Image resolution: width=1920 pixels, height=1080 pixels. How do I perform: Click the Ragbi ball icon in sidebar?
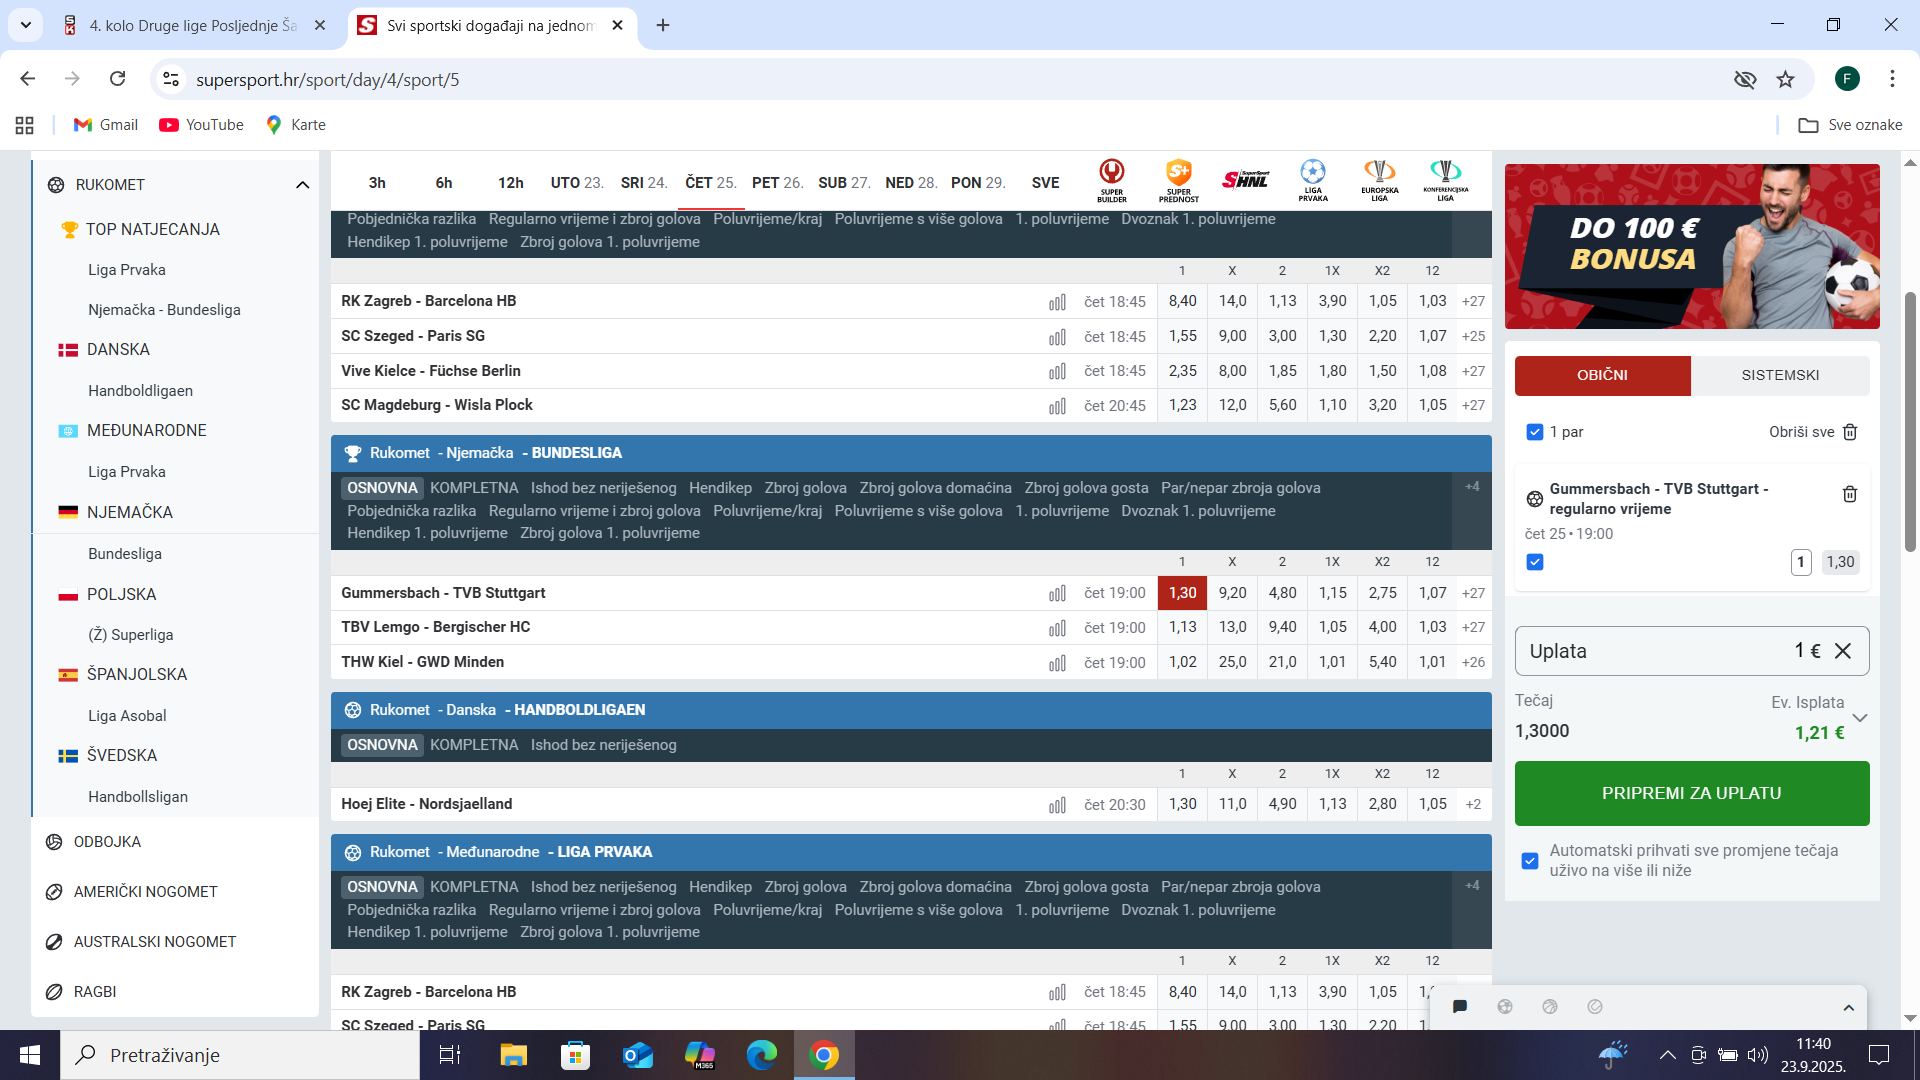54,992
